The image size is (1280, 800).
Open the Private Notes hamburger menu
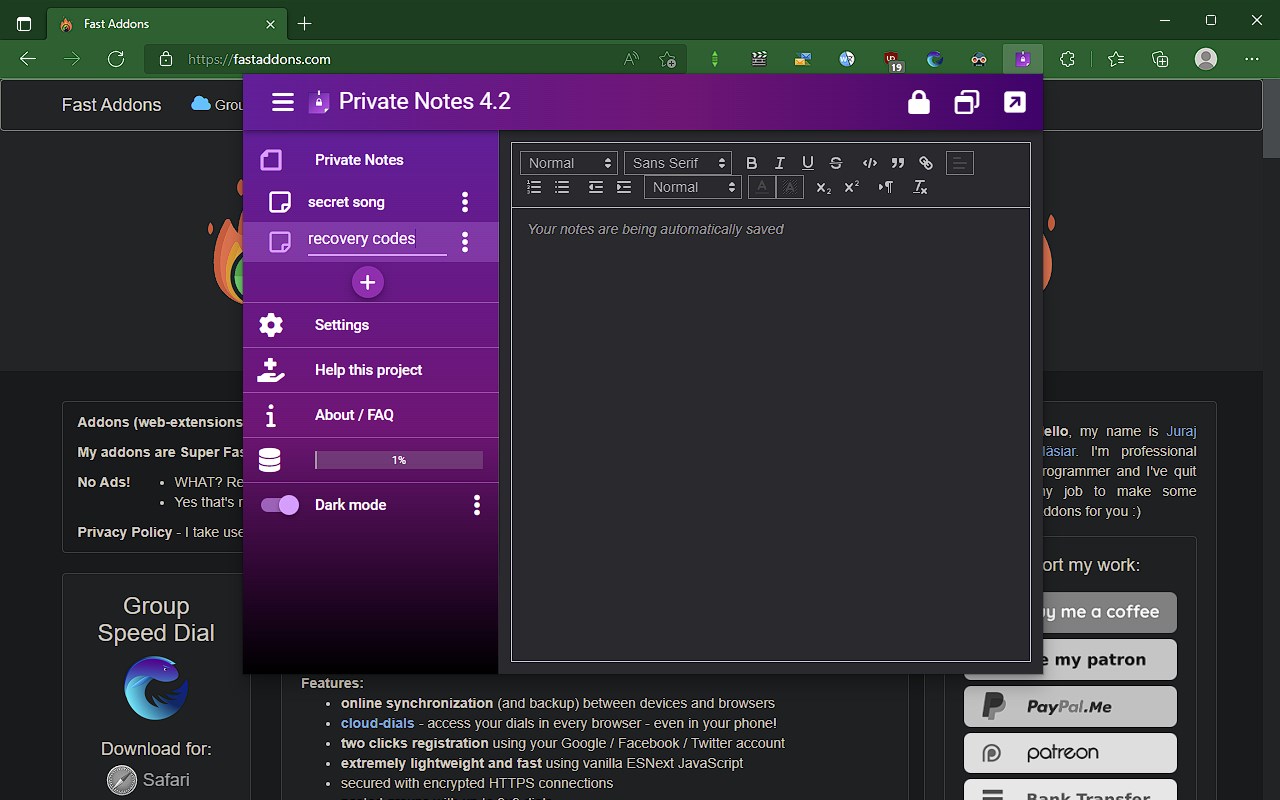point(283,102)
